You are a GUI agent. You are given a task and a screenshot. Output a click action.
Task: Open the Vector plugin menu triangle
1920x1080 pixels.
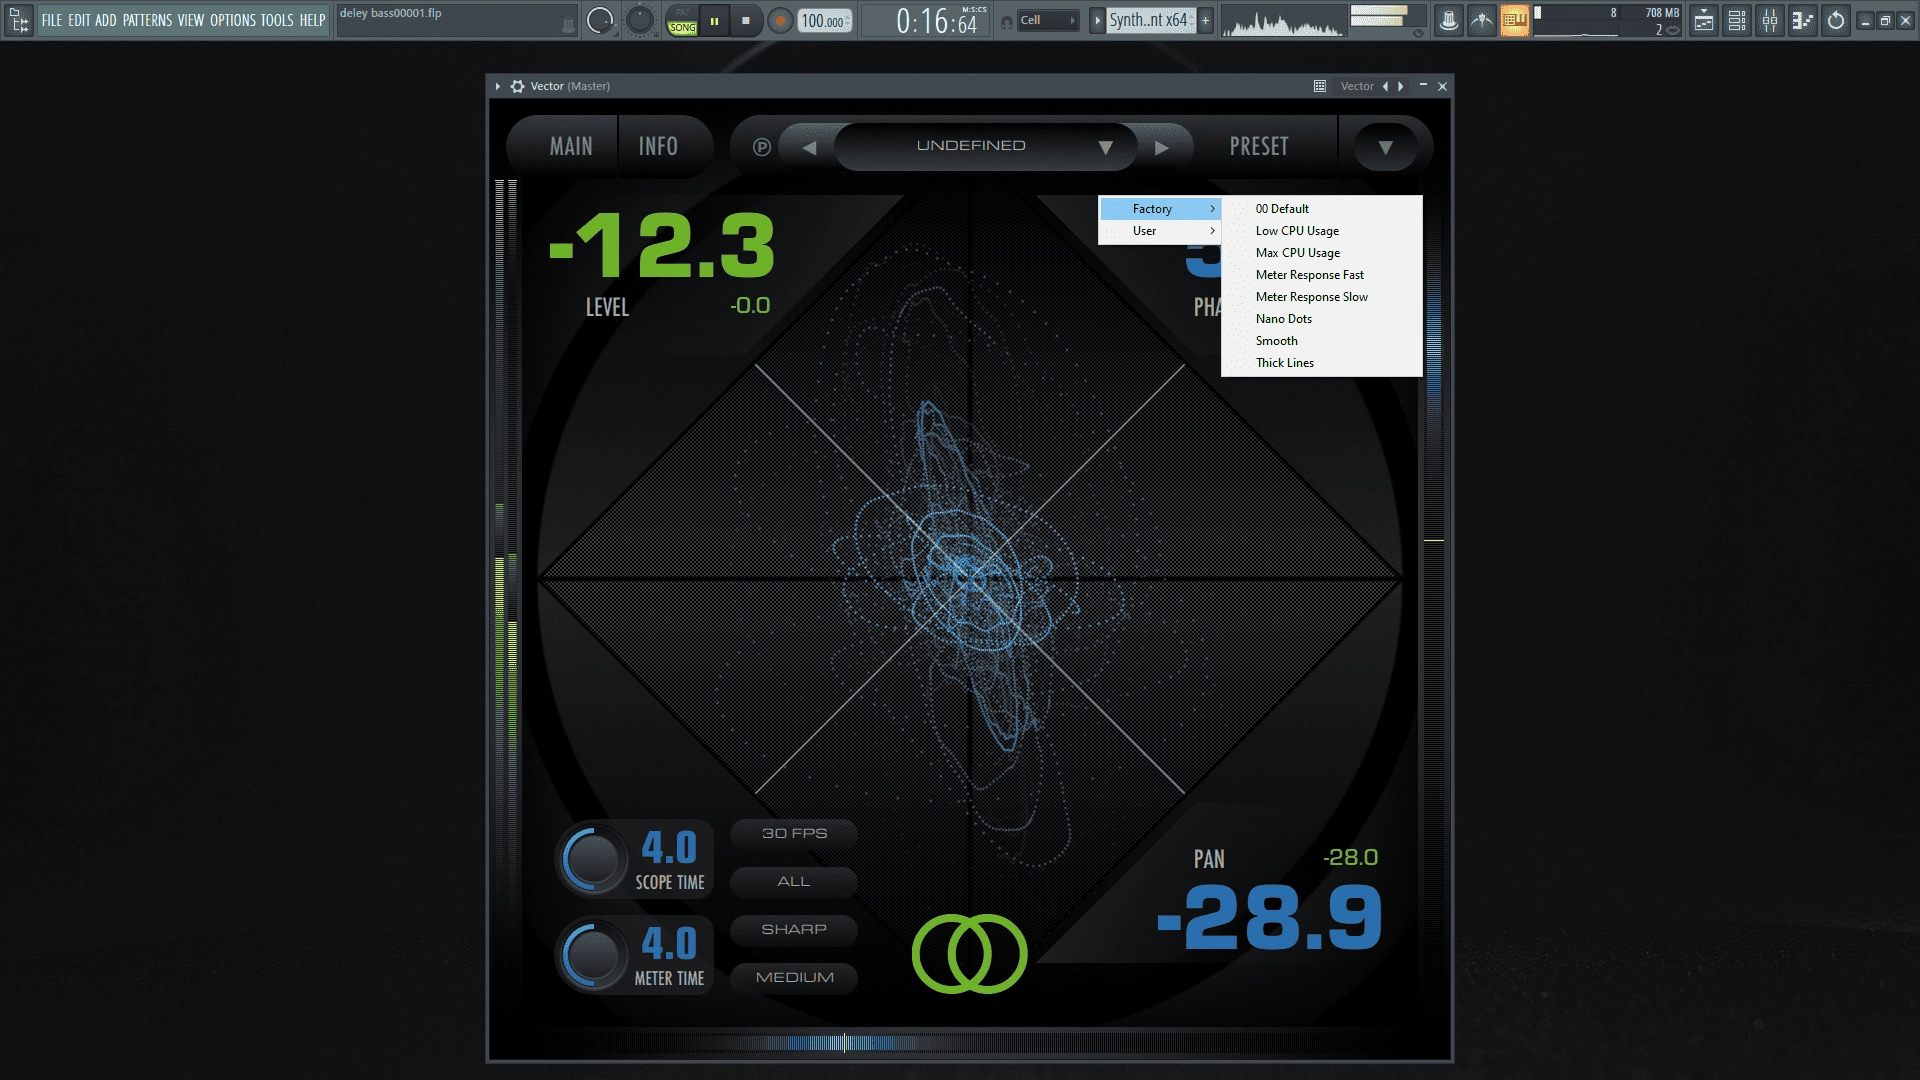497,86
